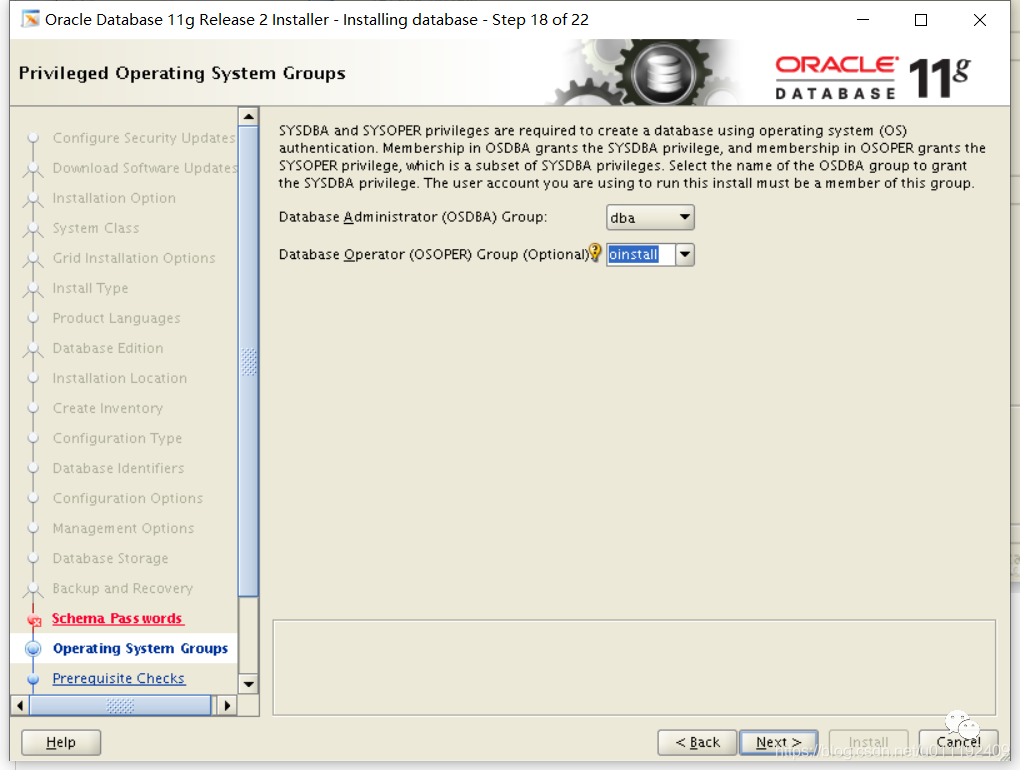
Task: Close the installer window
Action: pyautogui.click(x=980, y=20)
